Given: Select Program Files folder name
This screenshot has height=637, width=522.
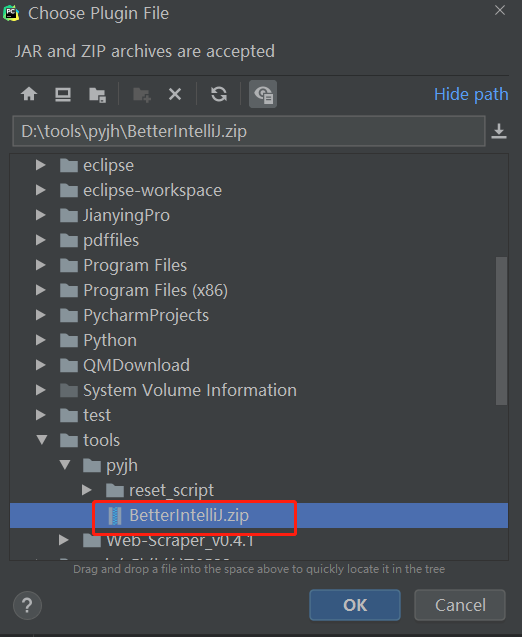Looking at the screenshot, I should (x=135, y=265).
